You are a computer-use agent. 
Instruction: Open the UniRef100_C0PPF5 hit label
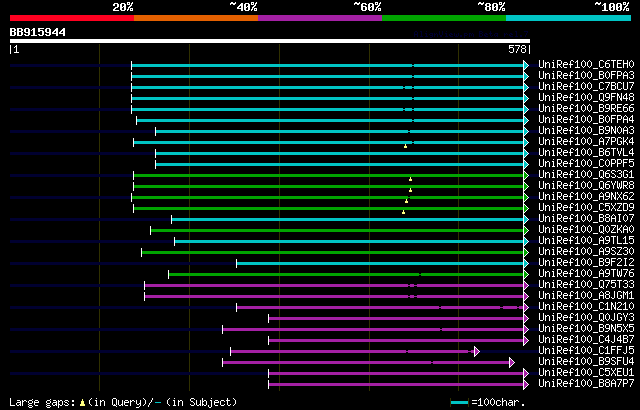[586, 164]
